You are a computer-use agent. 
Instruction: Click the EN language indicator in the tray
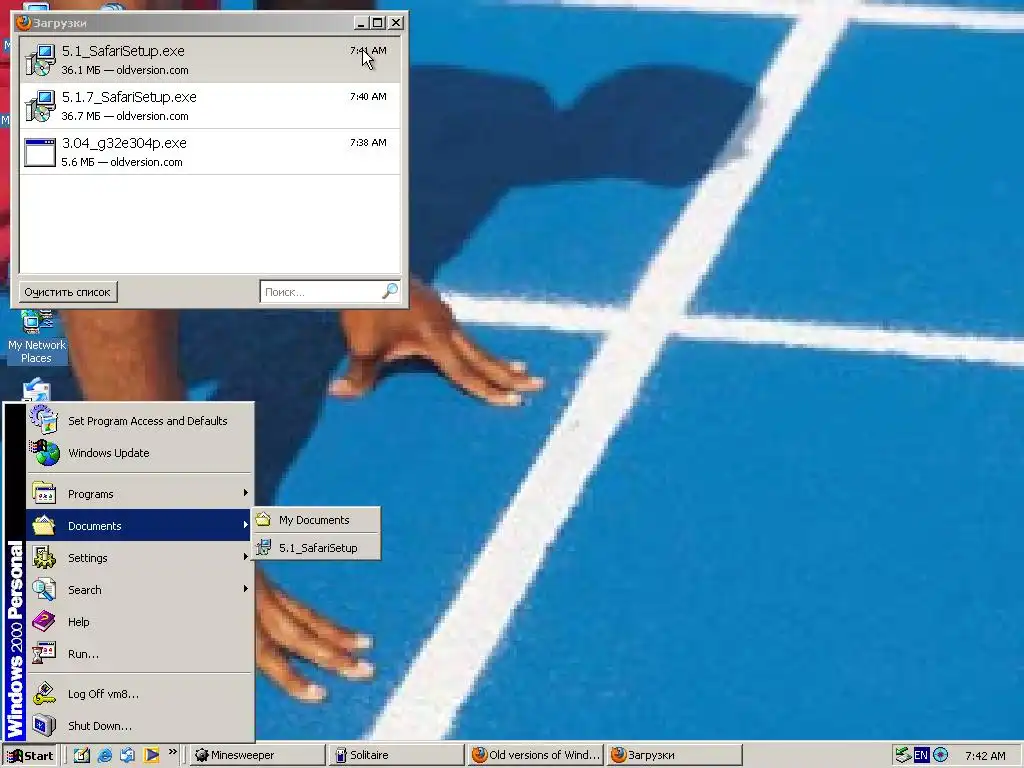921,756
